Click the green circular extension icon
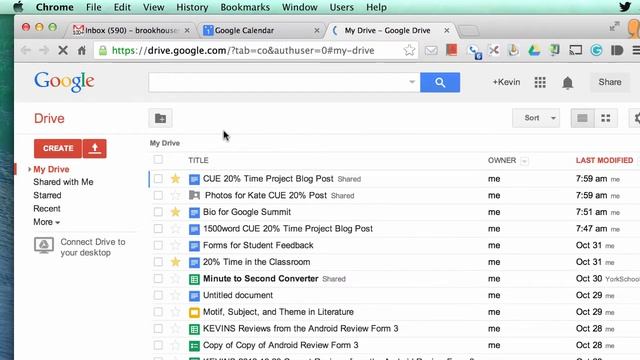Image resolution: width=640 pixels, height=360 pixels. coord(596,50)
